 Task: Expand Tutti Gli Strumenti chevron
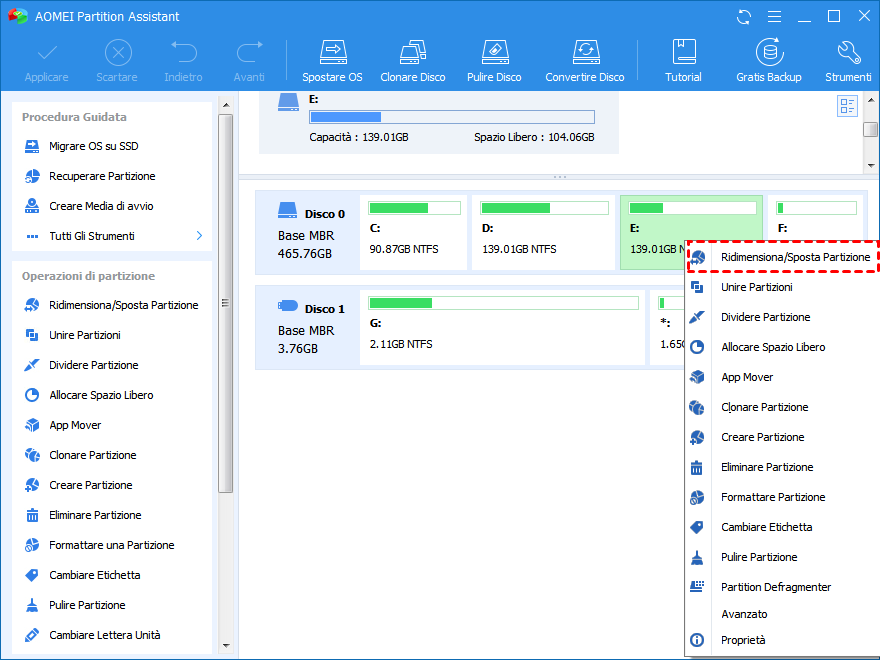tap(199, 236)
